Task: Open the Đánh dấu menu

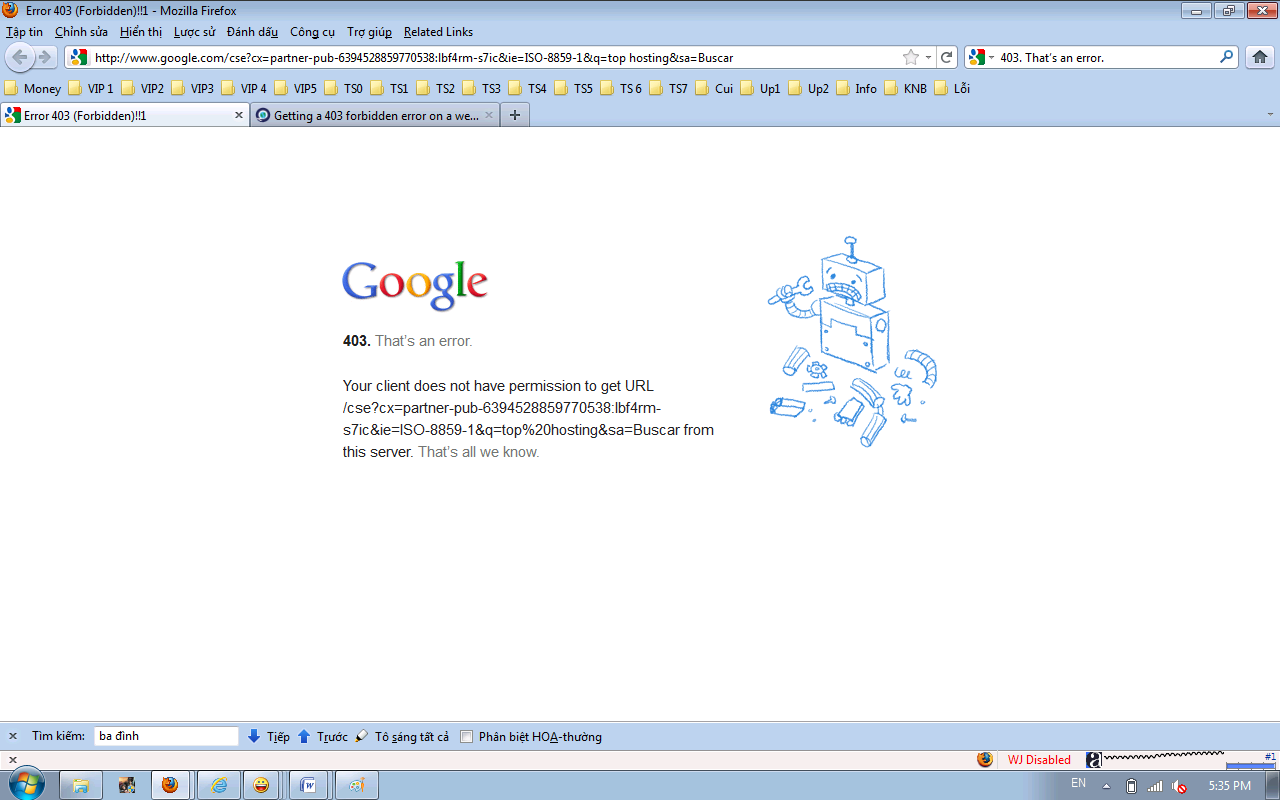Action: point(252,32)
